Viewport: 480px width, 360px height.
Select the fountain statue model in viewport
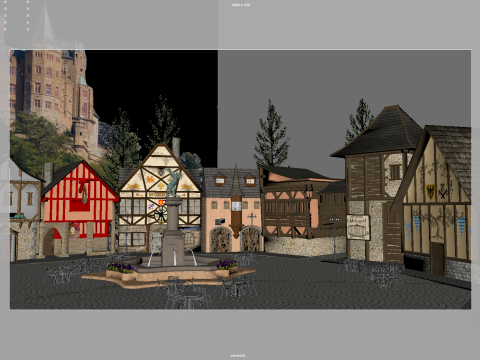(x=172, y=183)
